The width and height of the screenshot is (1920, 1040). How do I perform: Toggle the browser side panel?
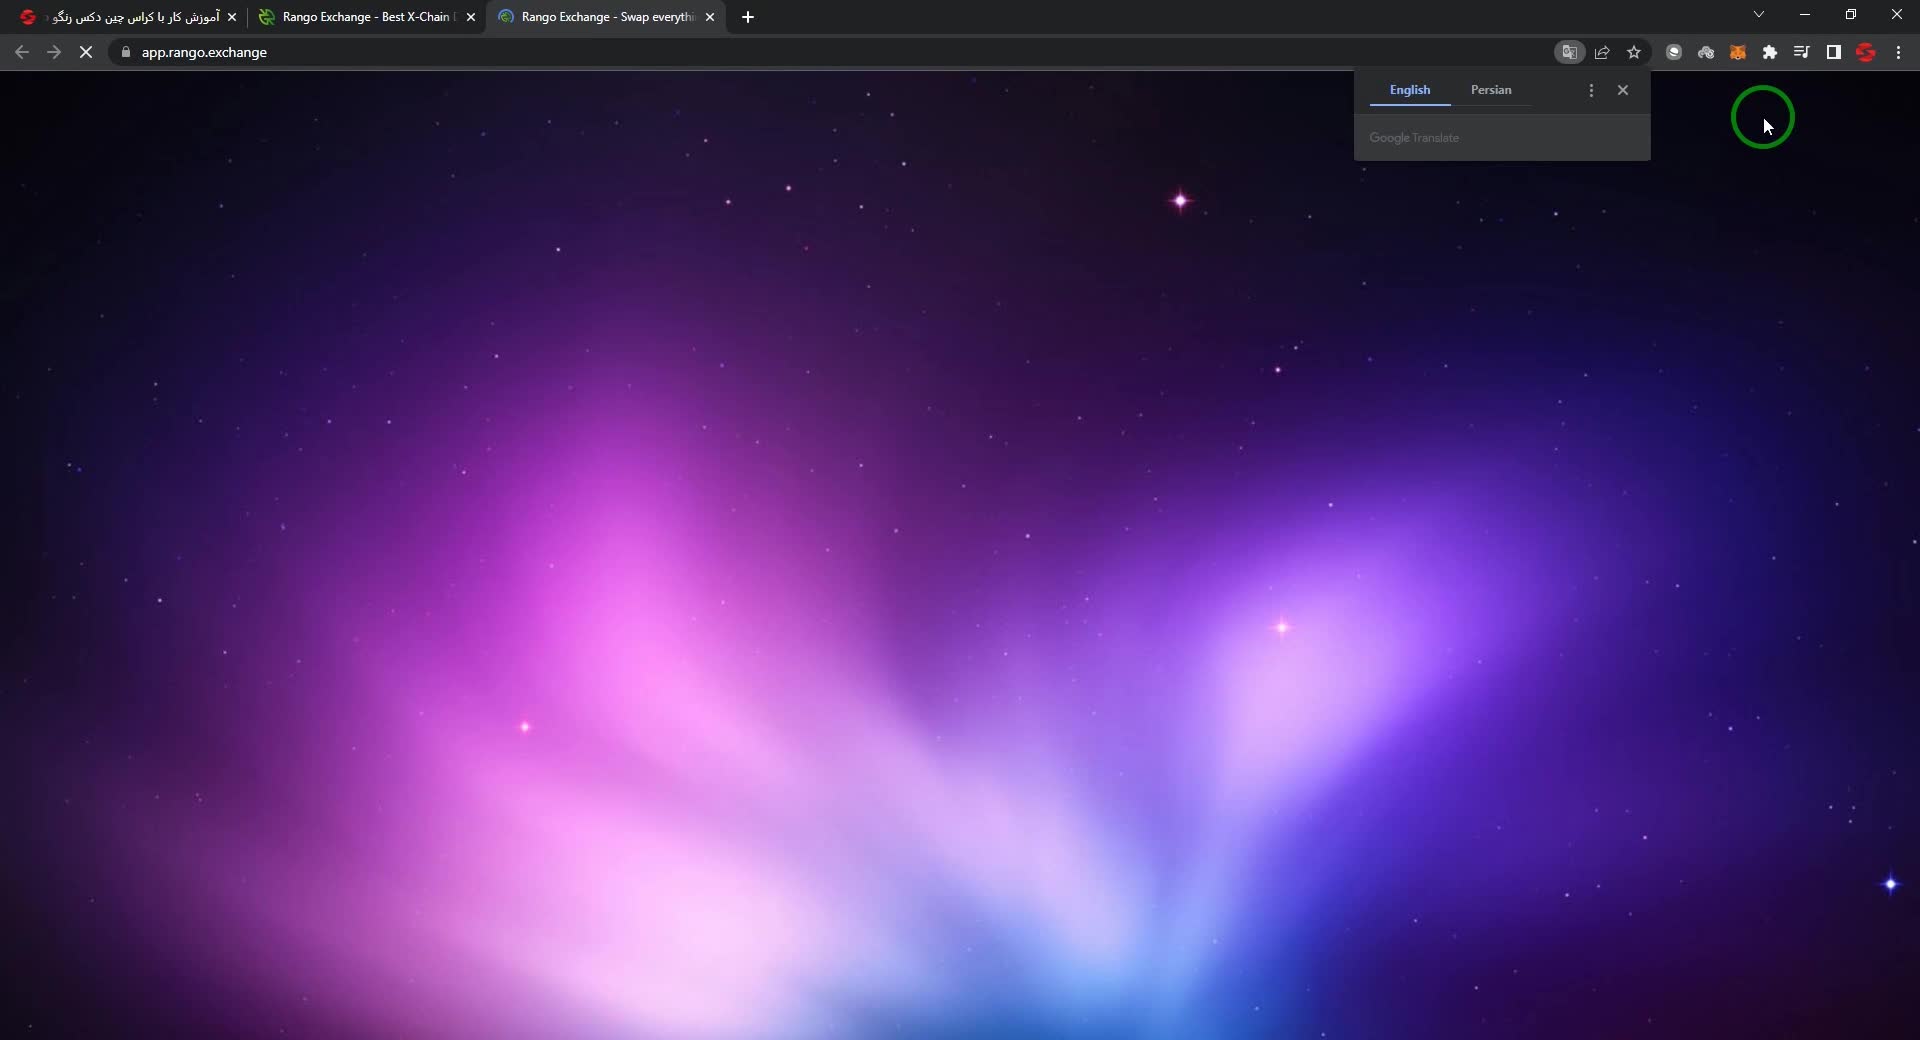pyautogui.click(x=1833, y=52)
